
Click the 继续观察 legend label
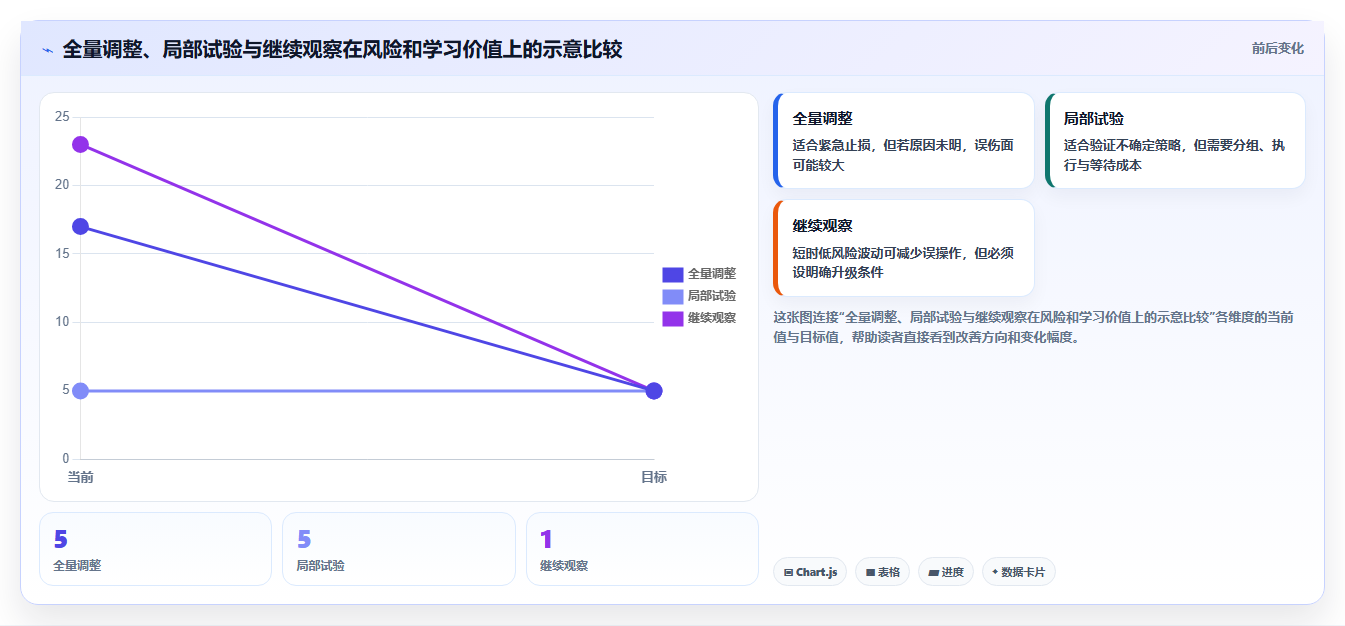click(712, 318)
